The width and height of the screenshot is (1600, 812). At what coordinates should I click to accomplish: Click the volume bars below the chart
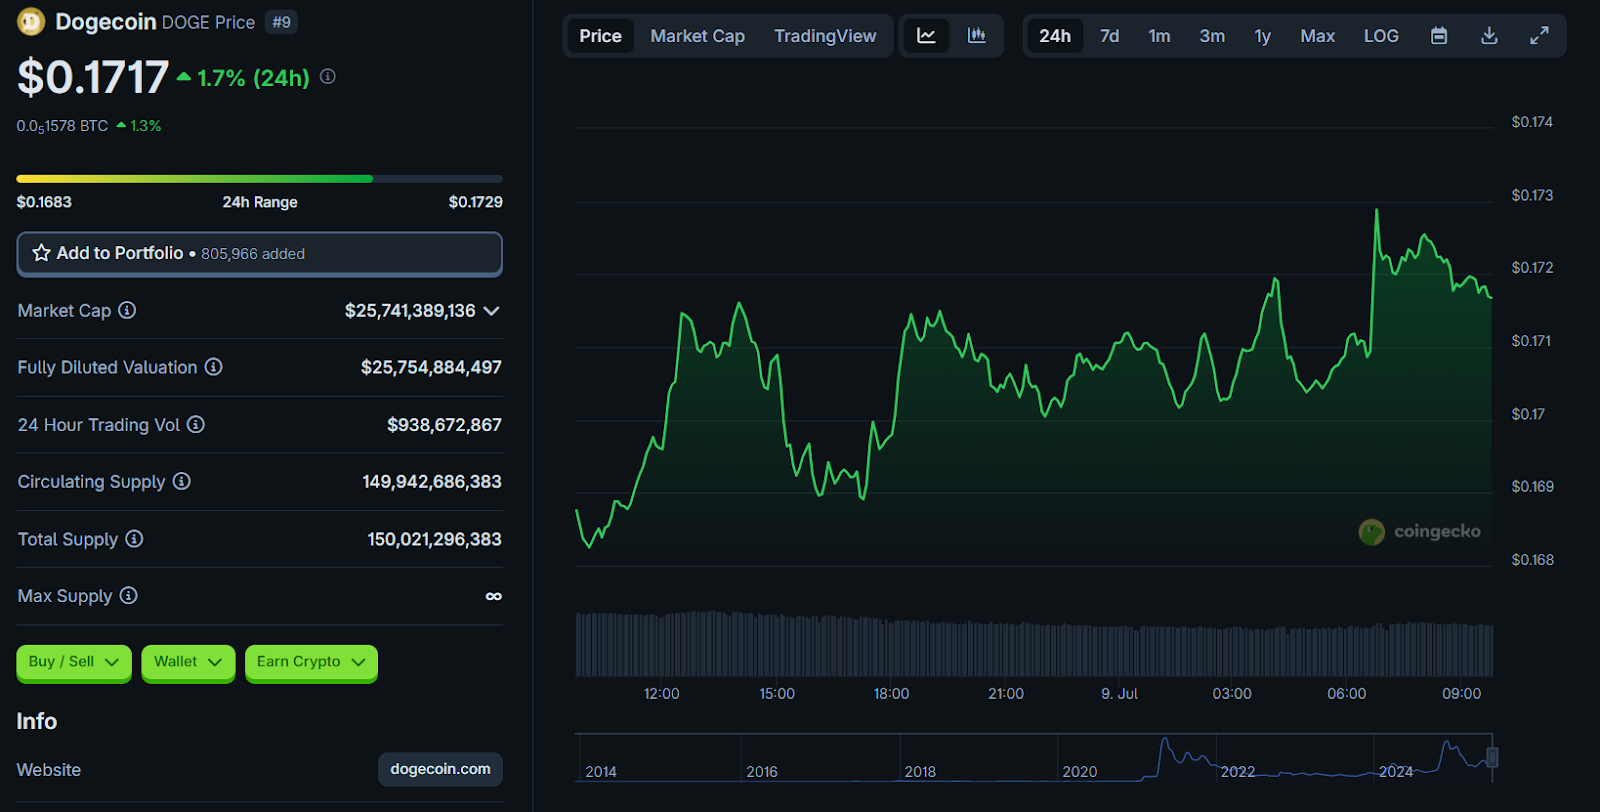pyautogui.click(x=1034, y=644)
